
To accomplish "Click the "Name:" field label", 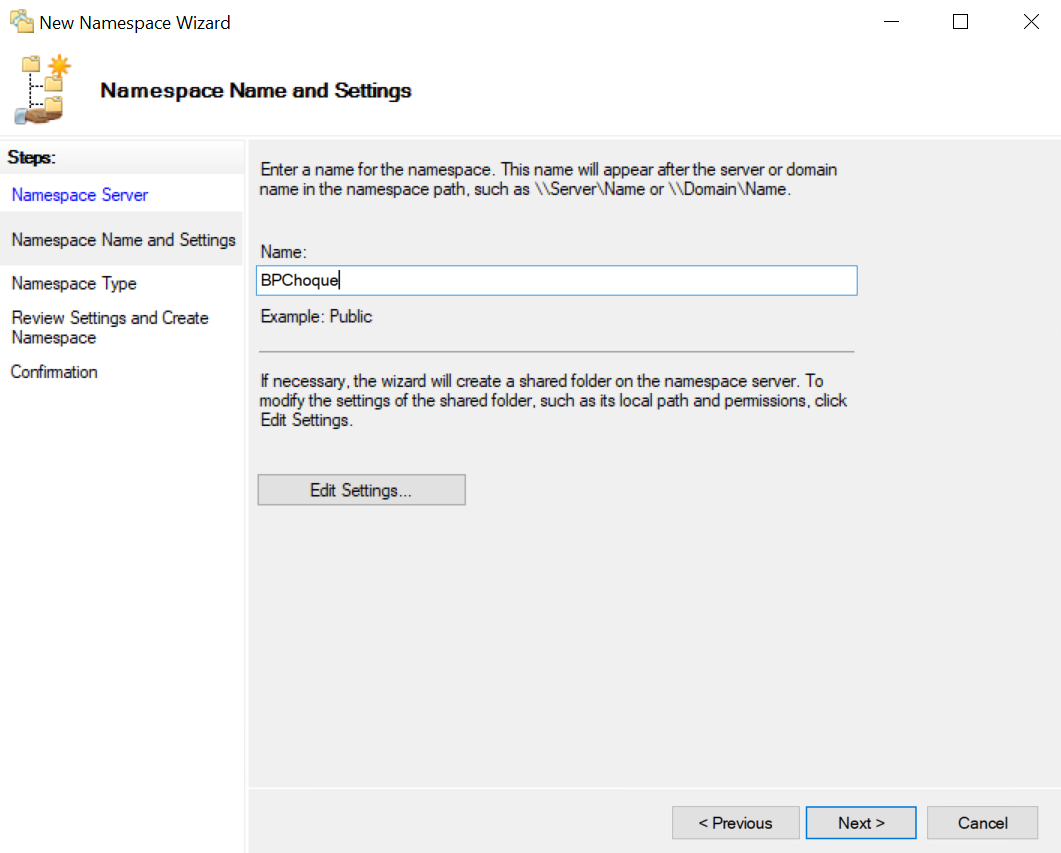I will coord(283,254).
